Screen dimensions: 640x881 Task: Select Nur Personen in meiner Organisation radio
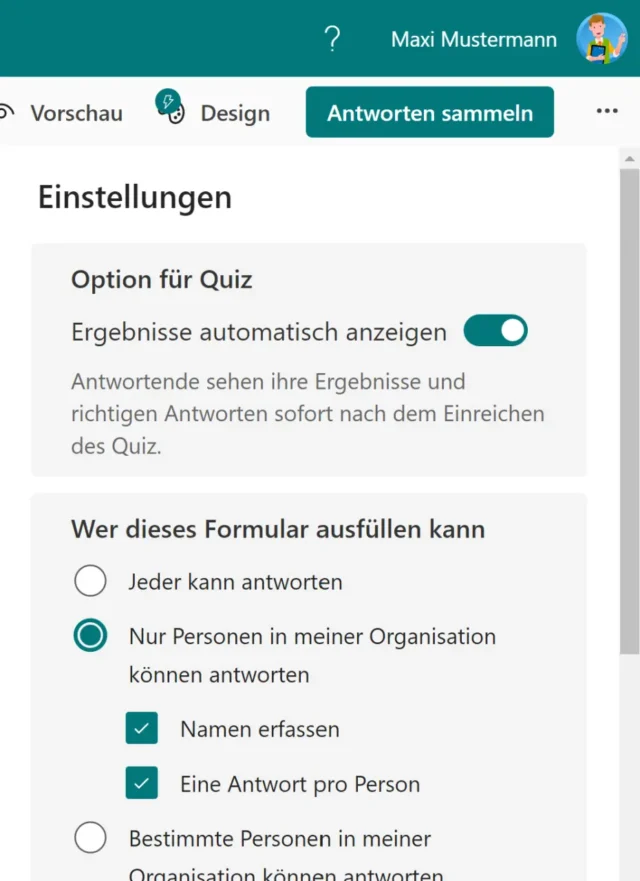(x=90, y=636)
